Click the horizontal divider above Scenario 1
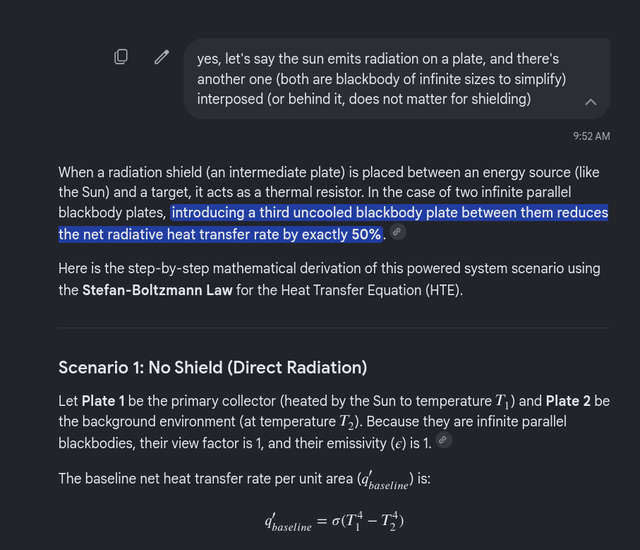 334,327
